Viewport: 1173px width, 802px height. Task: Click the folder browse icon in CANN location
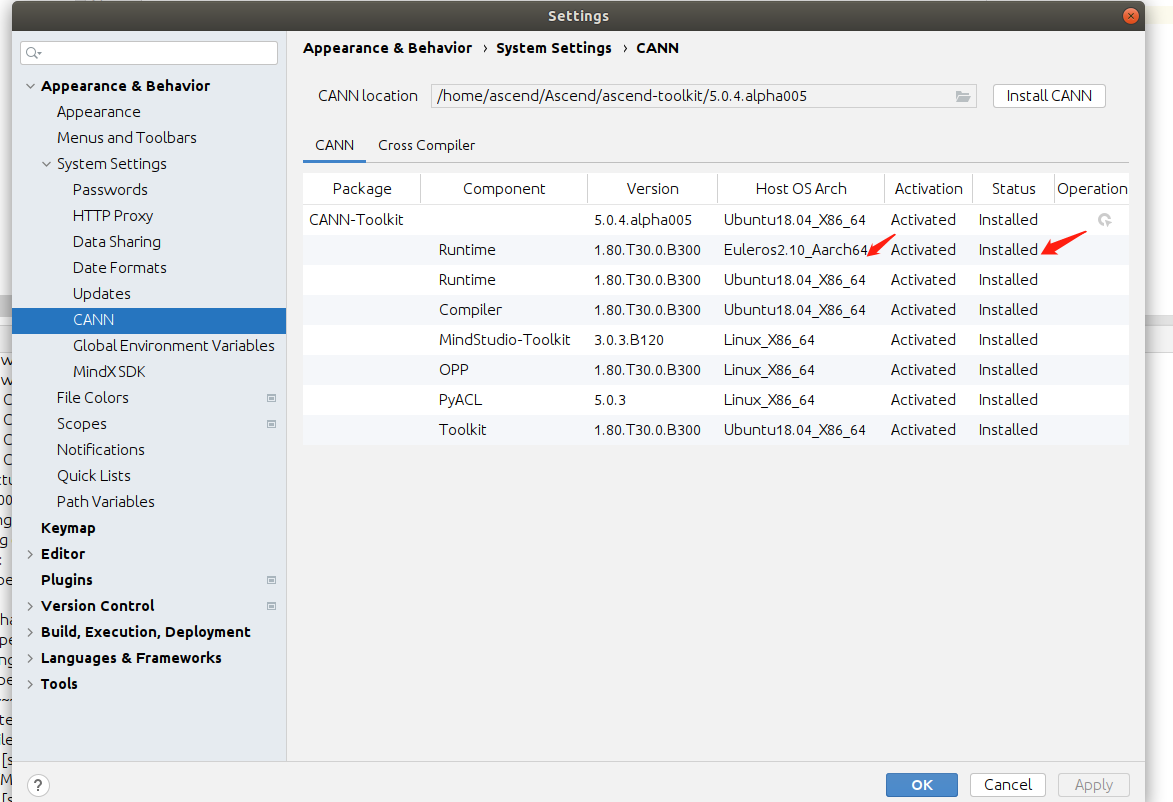click(x=963, y=96)
